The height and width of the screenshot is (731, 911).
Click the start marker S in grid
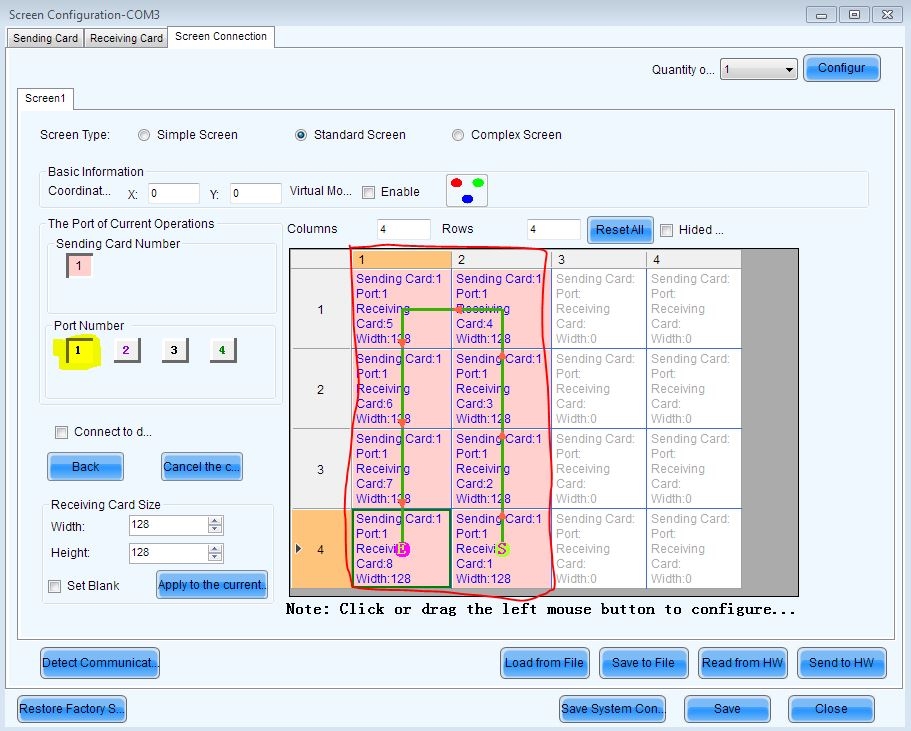tap(502, 549)
